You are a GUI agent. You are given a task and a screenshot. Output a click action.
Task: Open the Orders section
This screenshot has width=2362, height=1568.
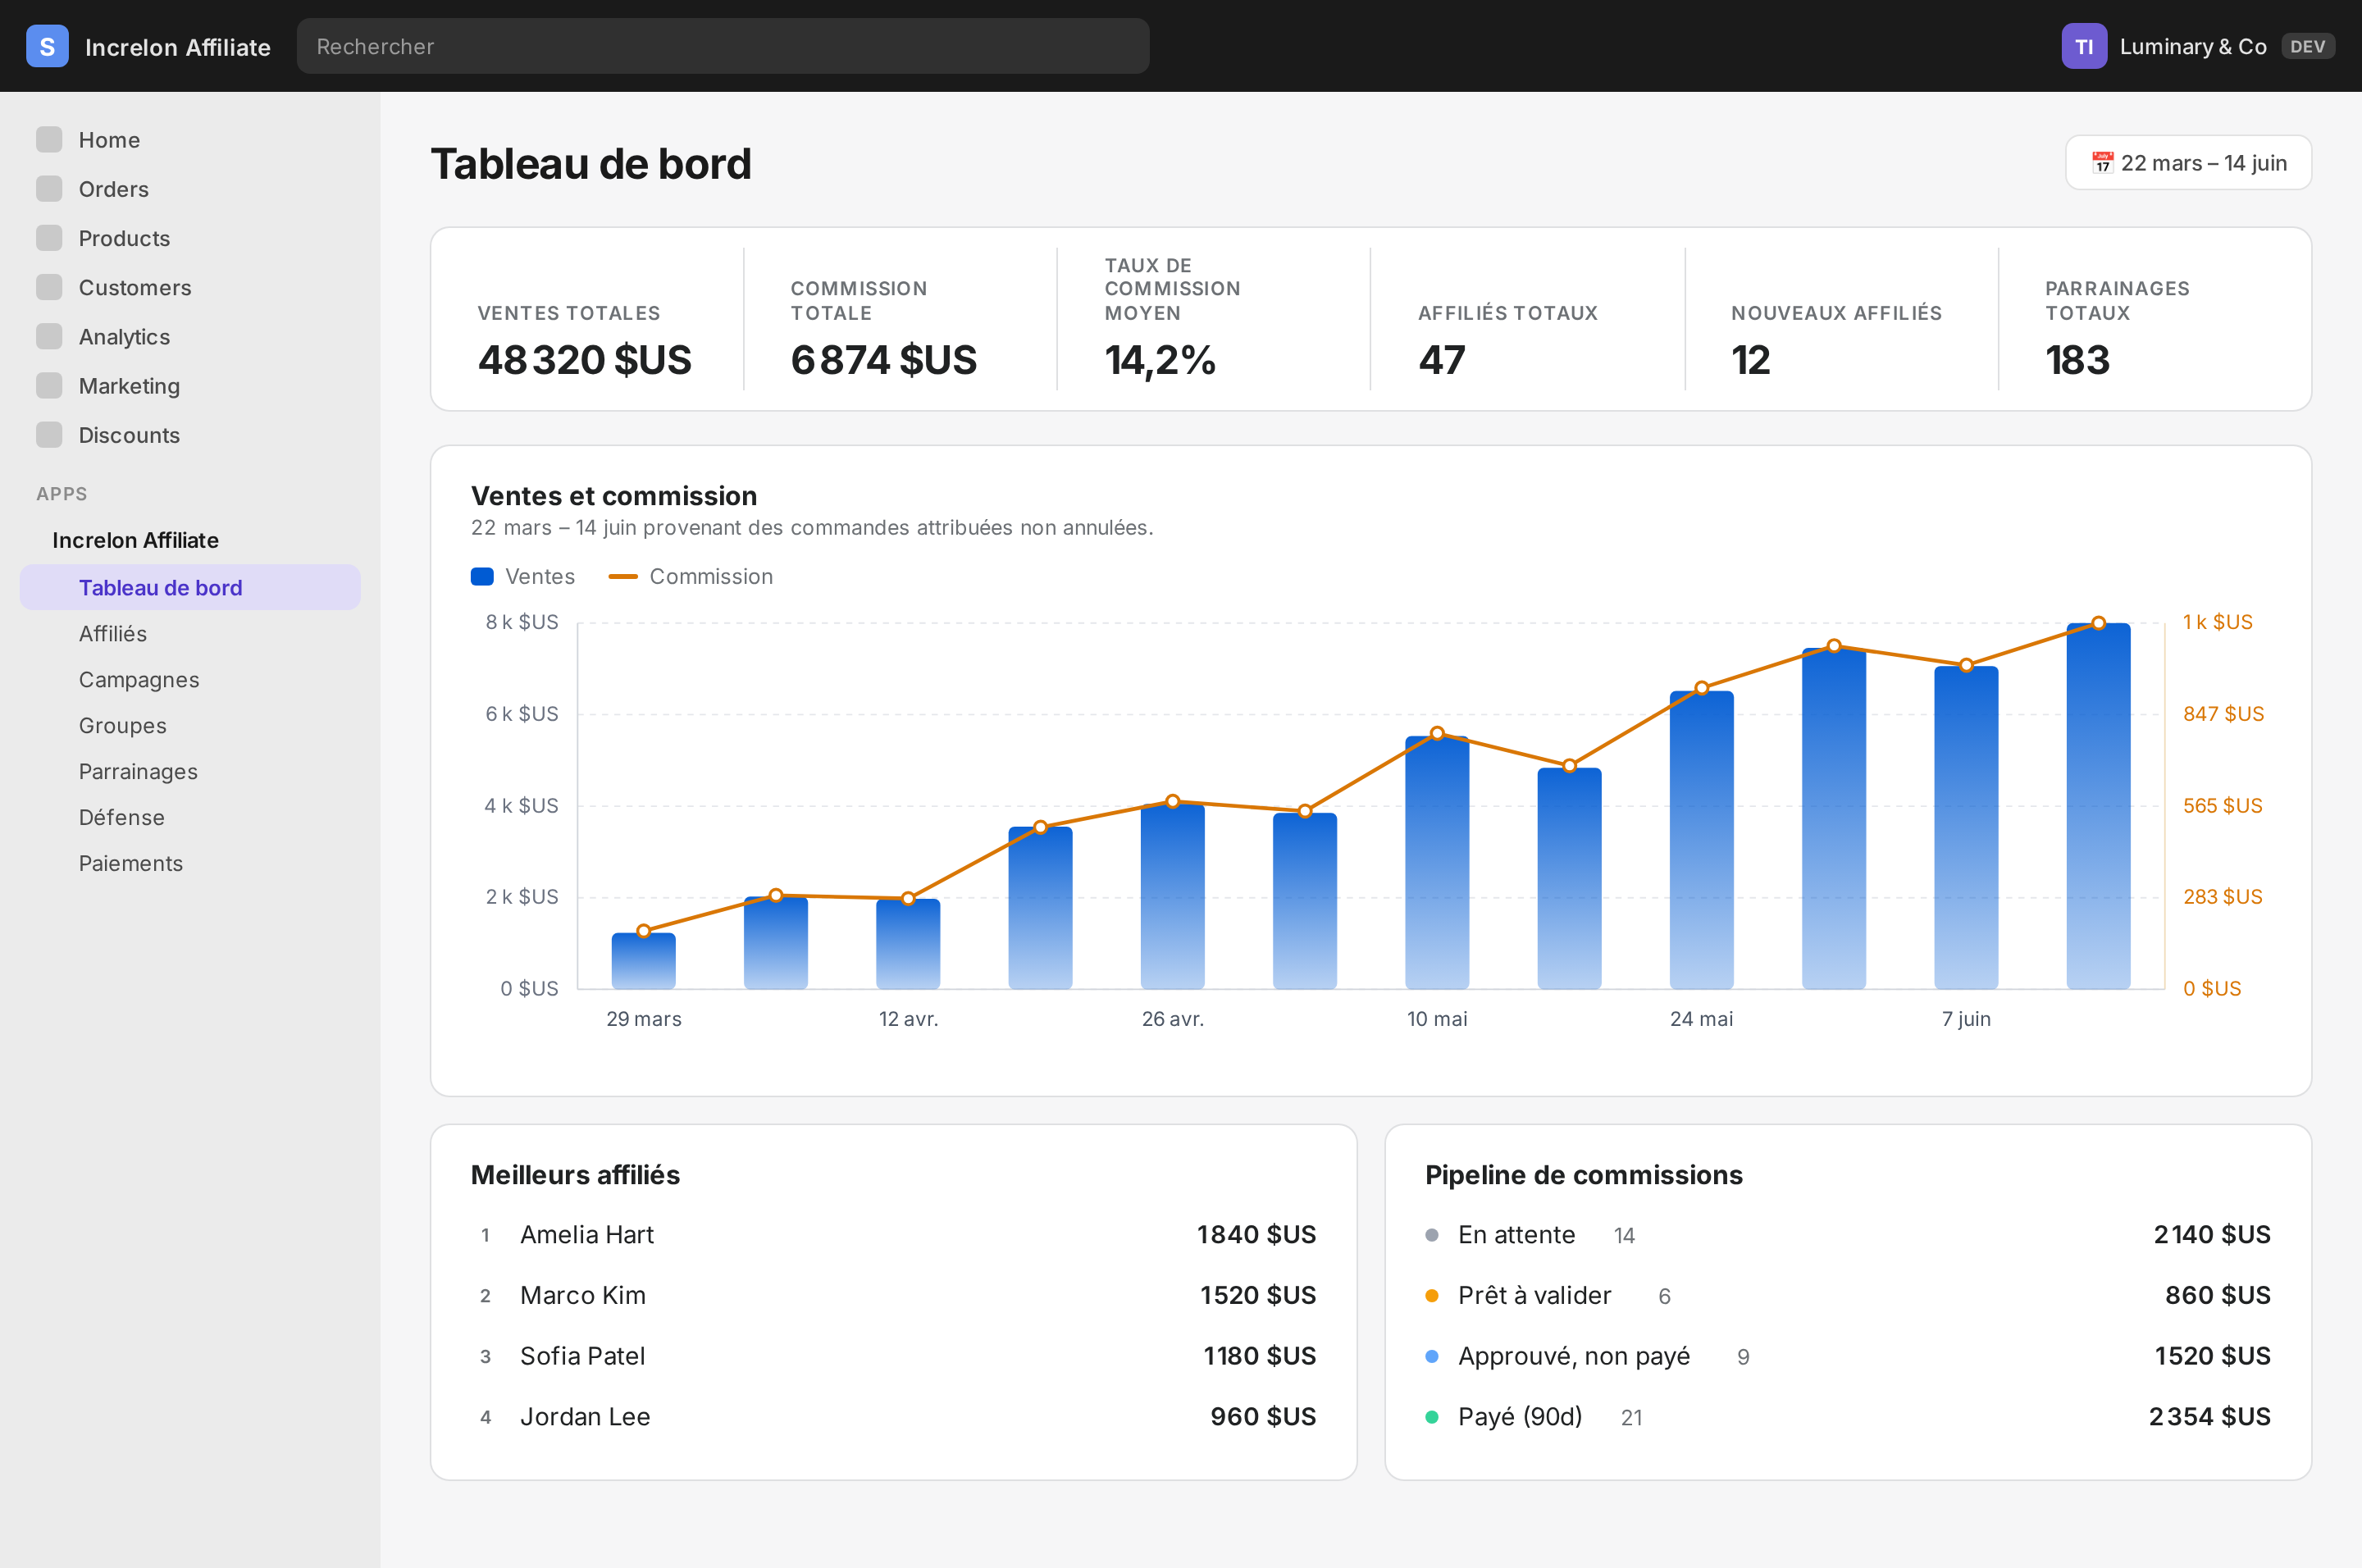tap(190, 189)
